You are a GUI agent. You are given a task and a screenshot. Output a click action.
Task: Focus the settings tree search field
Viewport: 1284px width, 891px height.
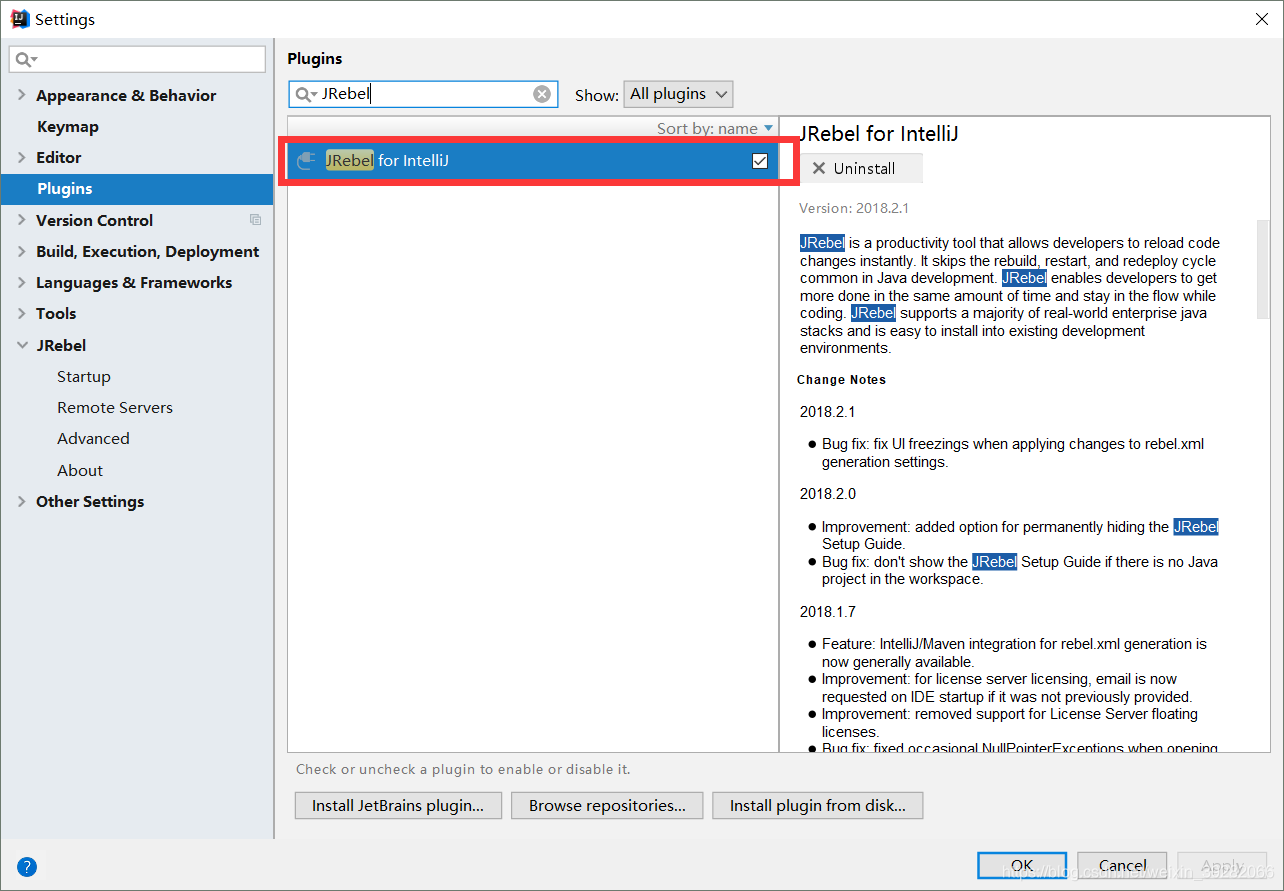(138, 60)
